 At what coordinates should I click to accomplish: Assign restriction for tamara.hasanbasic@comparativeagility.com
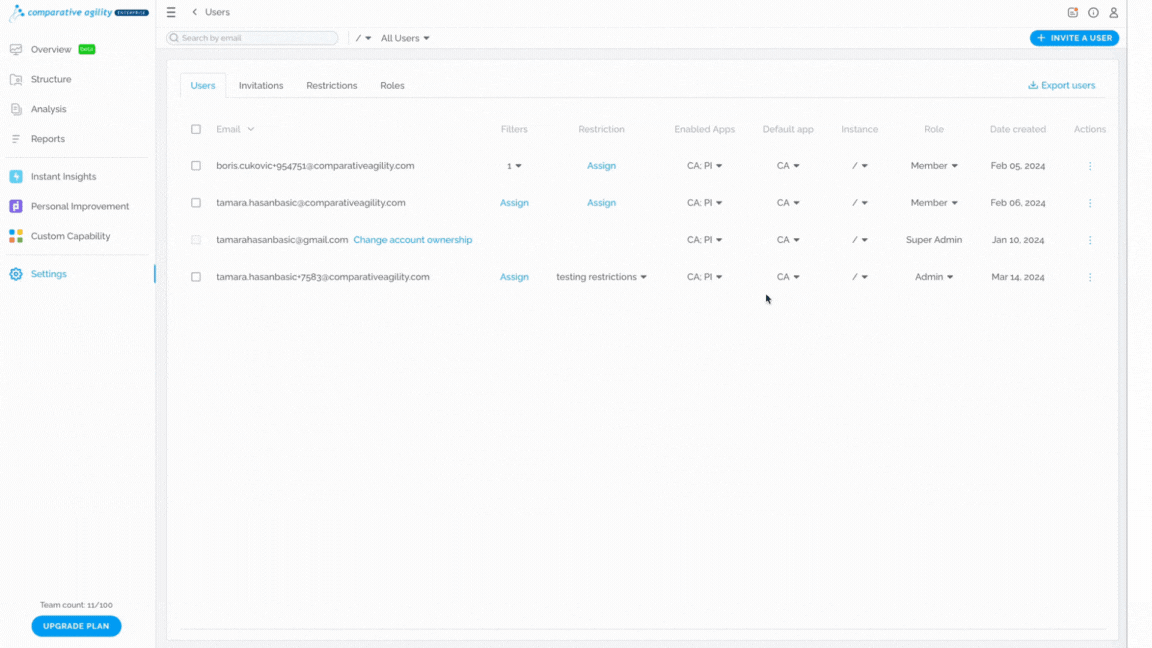pyautogui.click(x=601, y=203)
